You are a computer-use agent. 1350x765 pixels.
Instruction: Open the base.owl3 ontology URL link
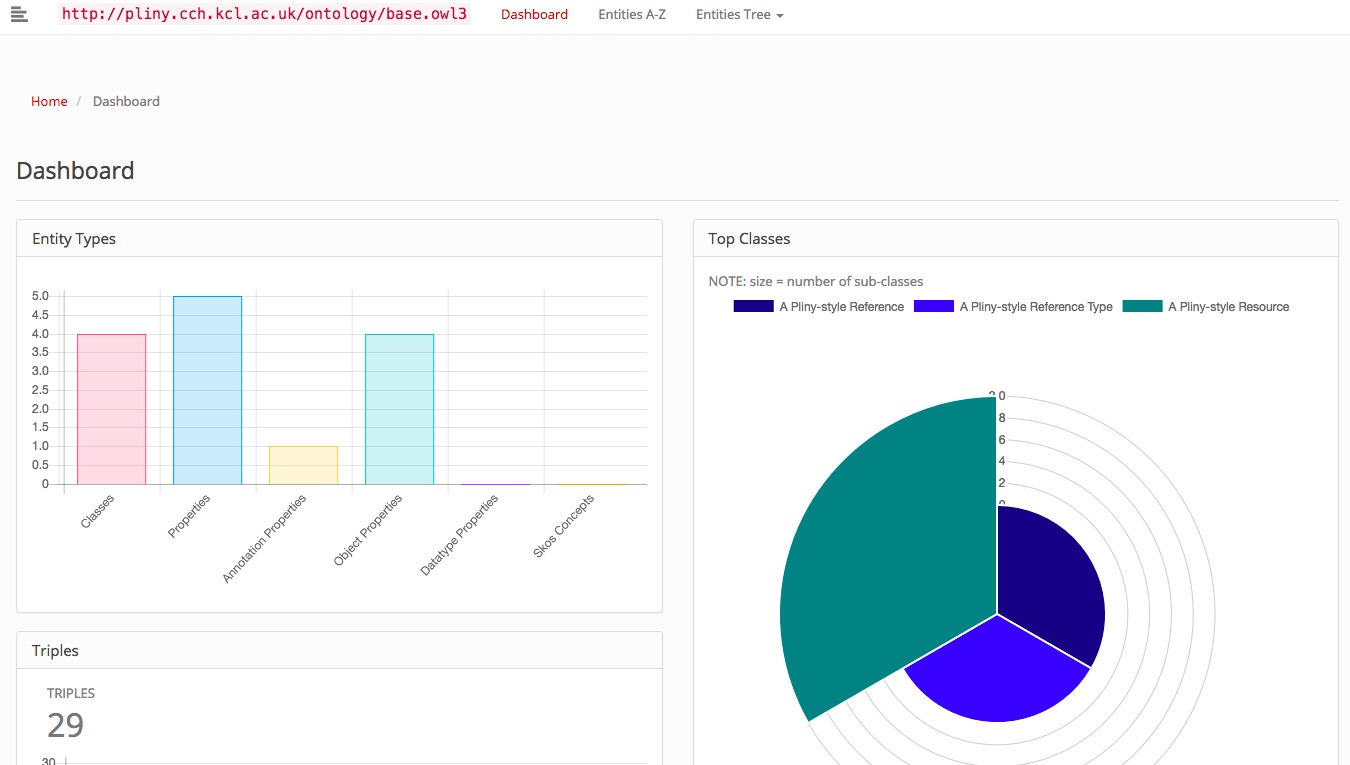264,14
